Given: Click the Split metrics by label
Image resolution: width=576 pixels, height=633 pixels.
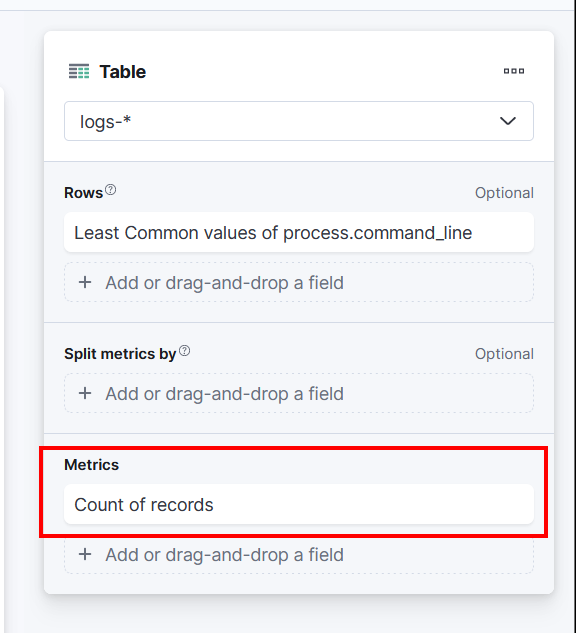Looking at the screenshot, I should 120,354.
